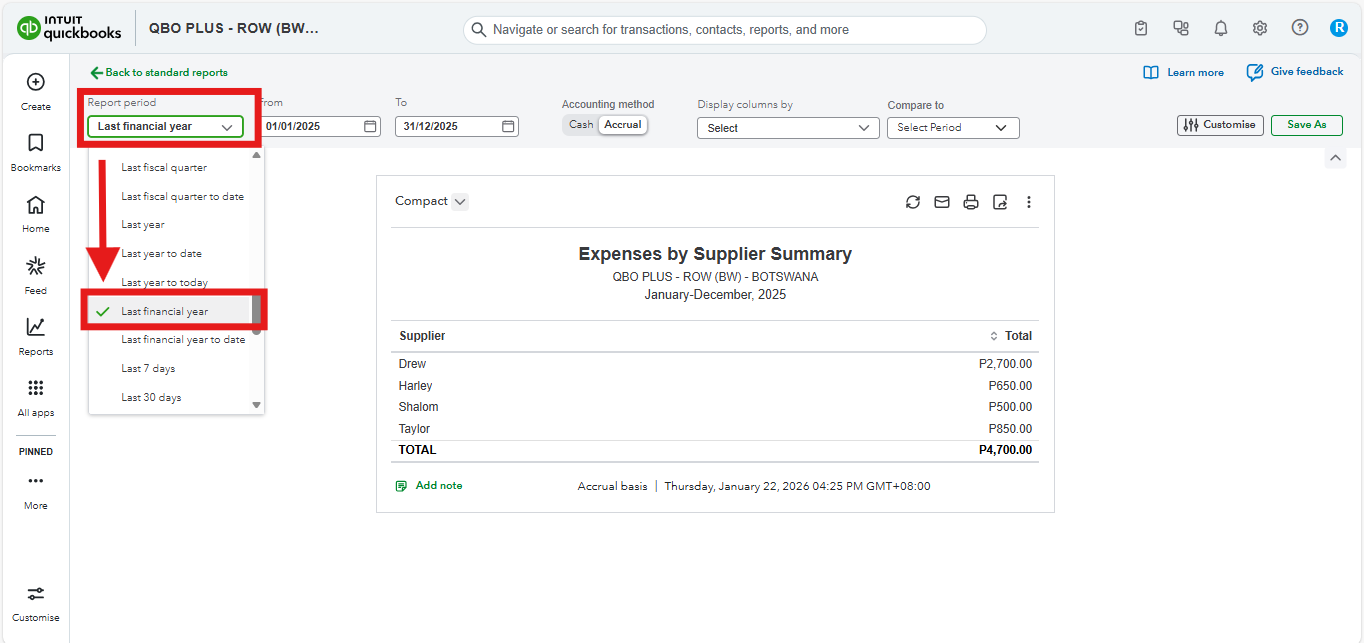
Task: Expand the Compact view dropdown
Action: click(x=459, y=202)
